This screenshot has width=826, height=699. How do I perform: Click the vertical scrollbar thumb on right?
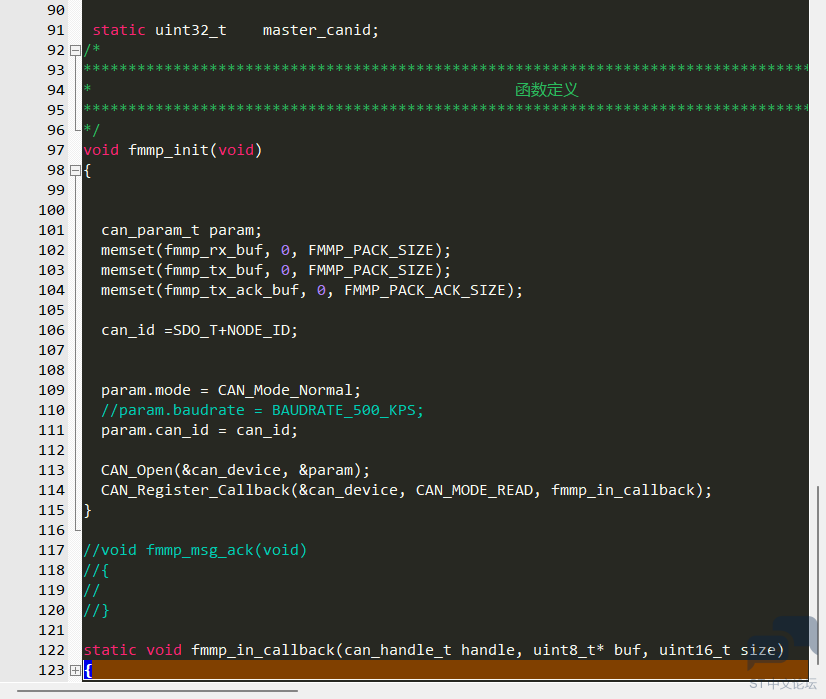pyautogui.click(x=818, y=574)
